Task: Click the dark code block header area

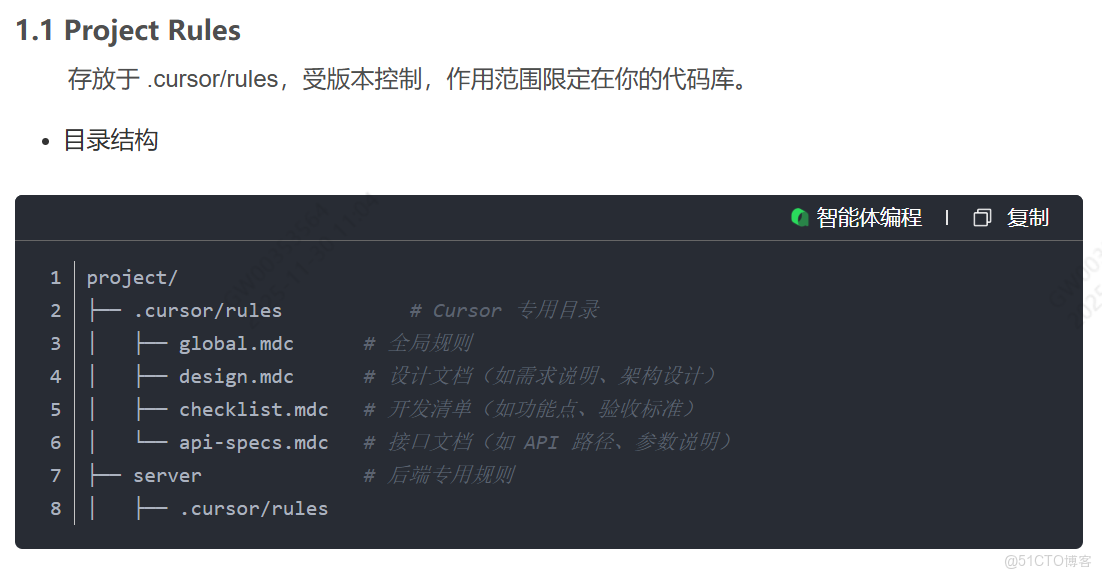Action: point(400,217)
